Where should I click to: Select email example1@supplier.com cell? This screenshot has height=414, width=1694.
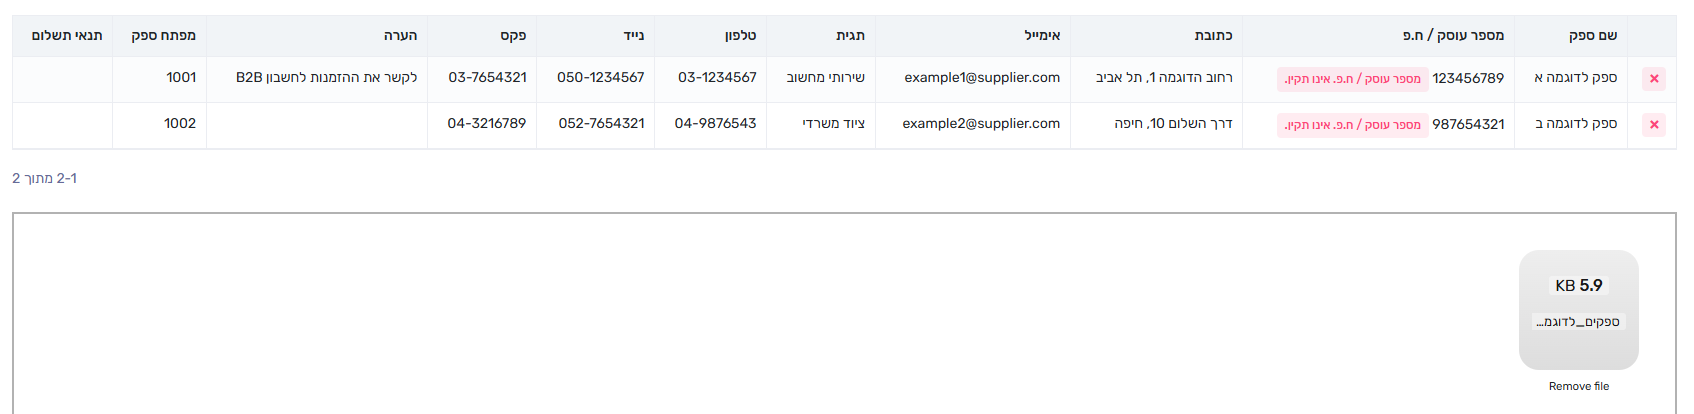pyautogui.click(x=973, y=79)
